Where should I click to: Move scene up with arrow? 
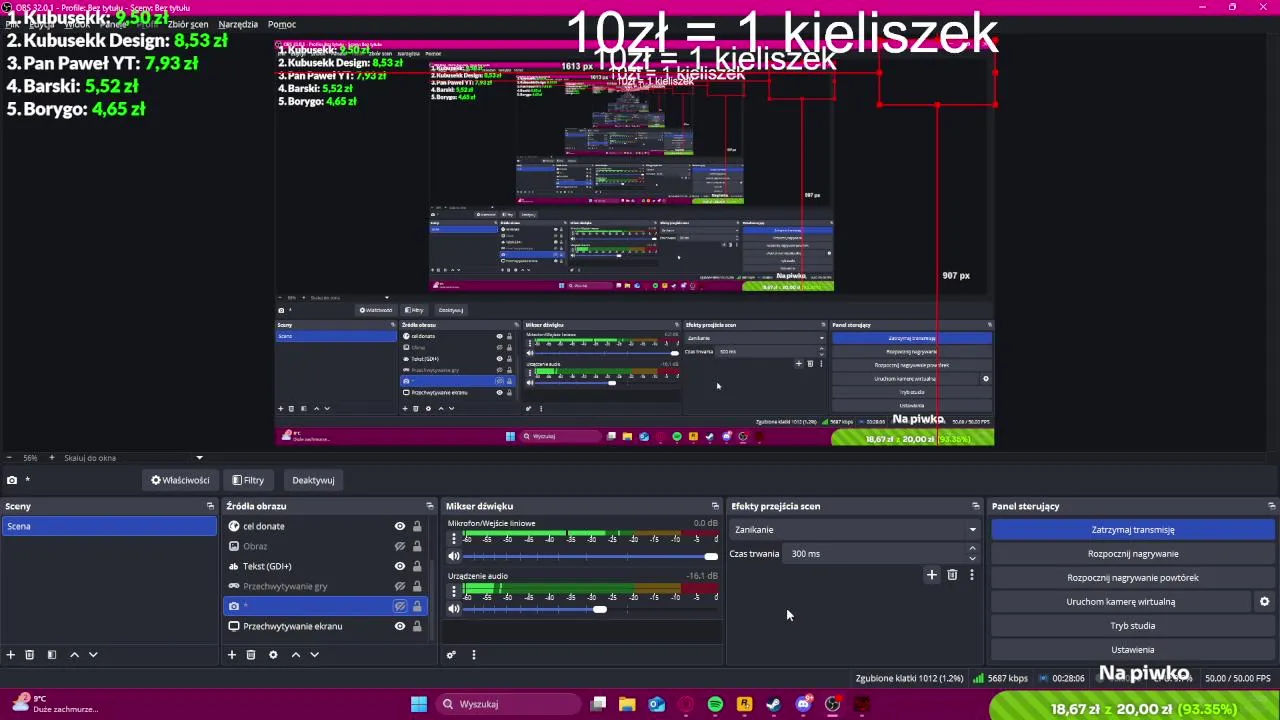(x=74, y=655)
